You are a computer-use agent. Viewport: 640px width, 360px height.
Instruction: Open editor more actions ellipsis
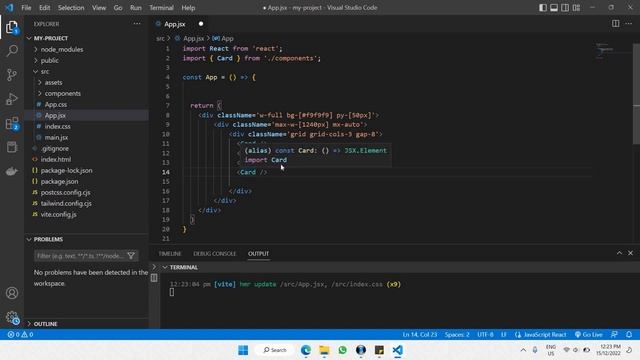pyautogui.click(x=629, y=24)
